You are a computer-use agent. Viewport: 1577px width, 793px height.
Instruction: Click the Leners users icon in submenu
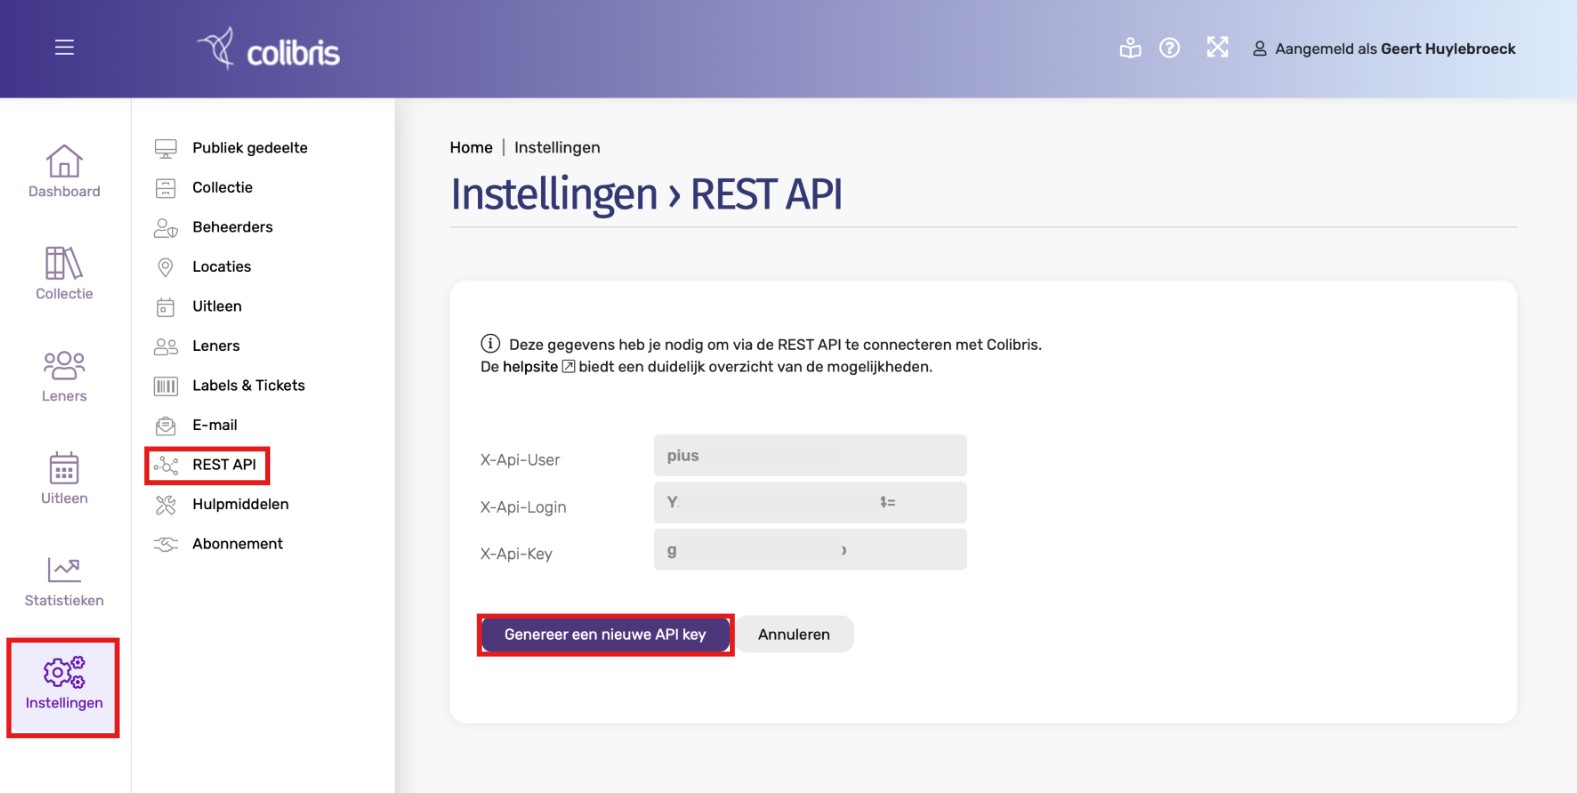tap(166, 346)
